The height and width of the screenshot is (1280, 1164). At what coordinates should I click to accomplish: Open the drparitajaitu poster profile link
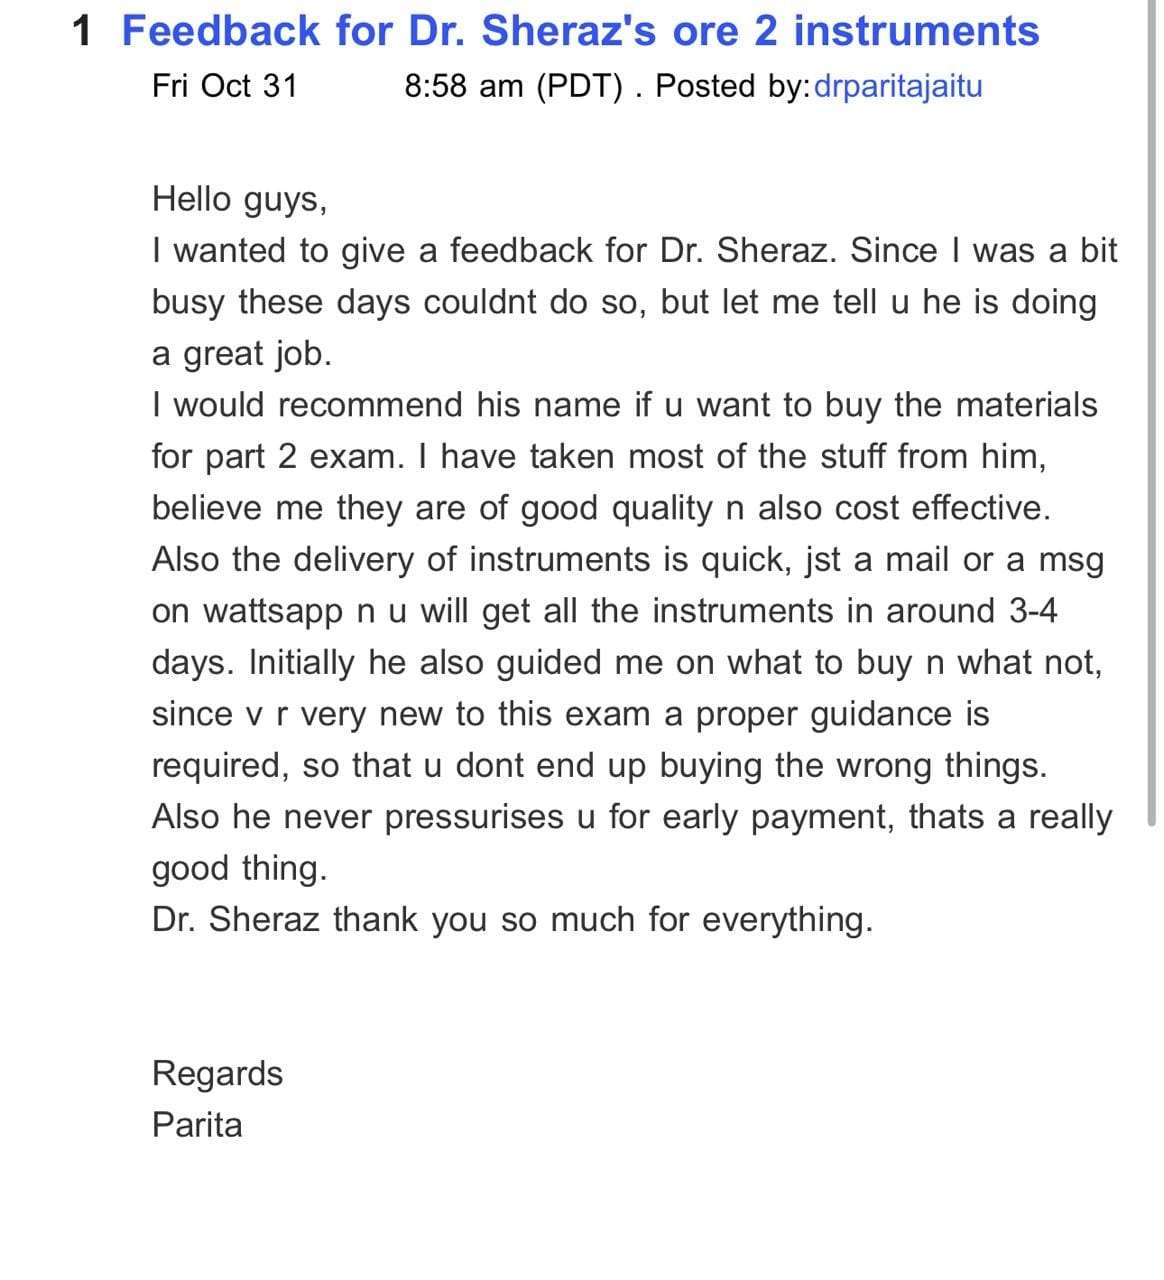coord(899,86)
